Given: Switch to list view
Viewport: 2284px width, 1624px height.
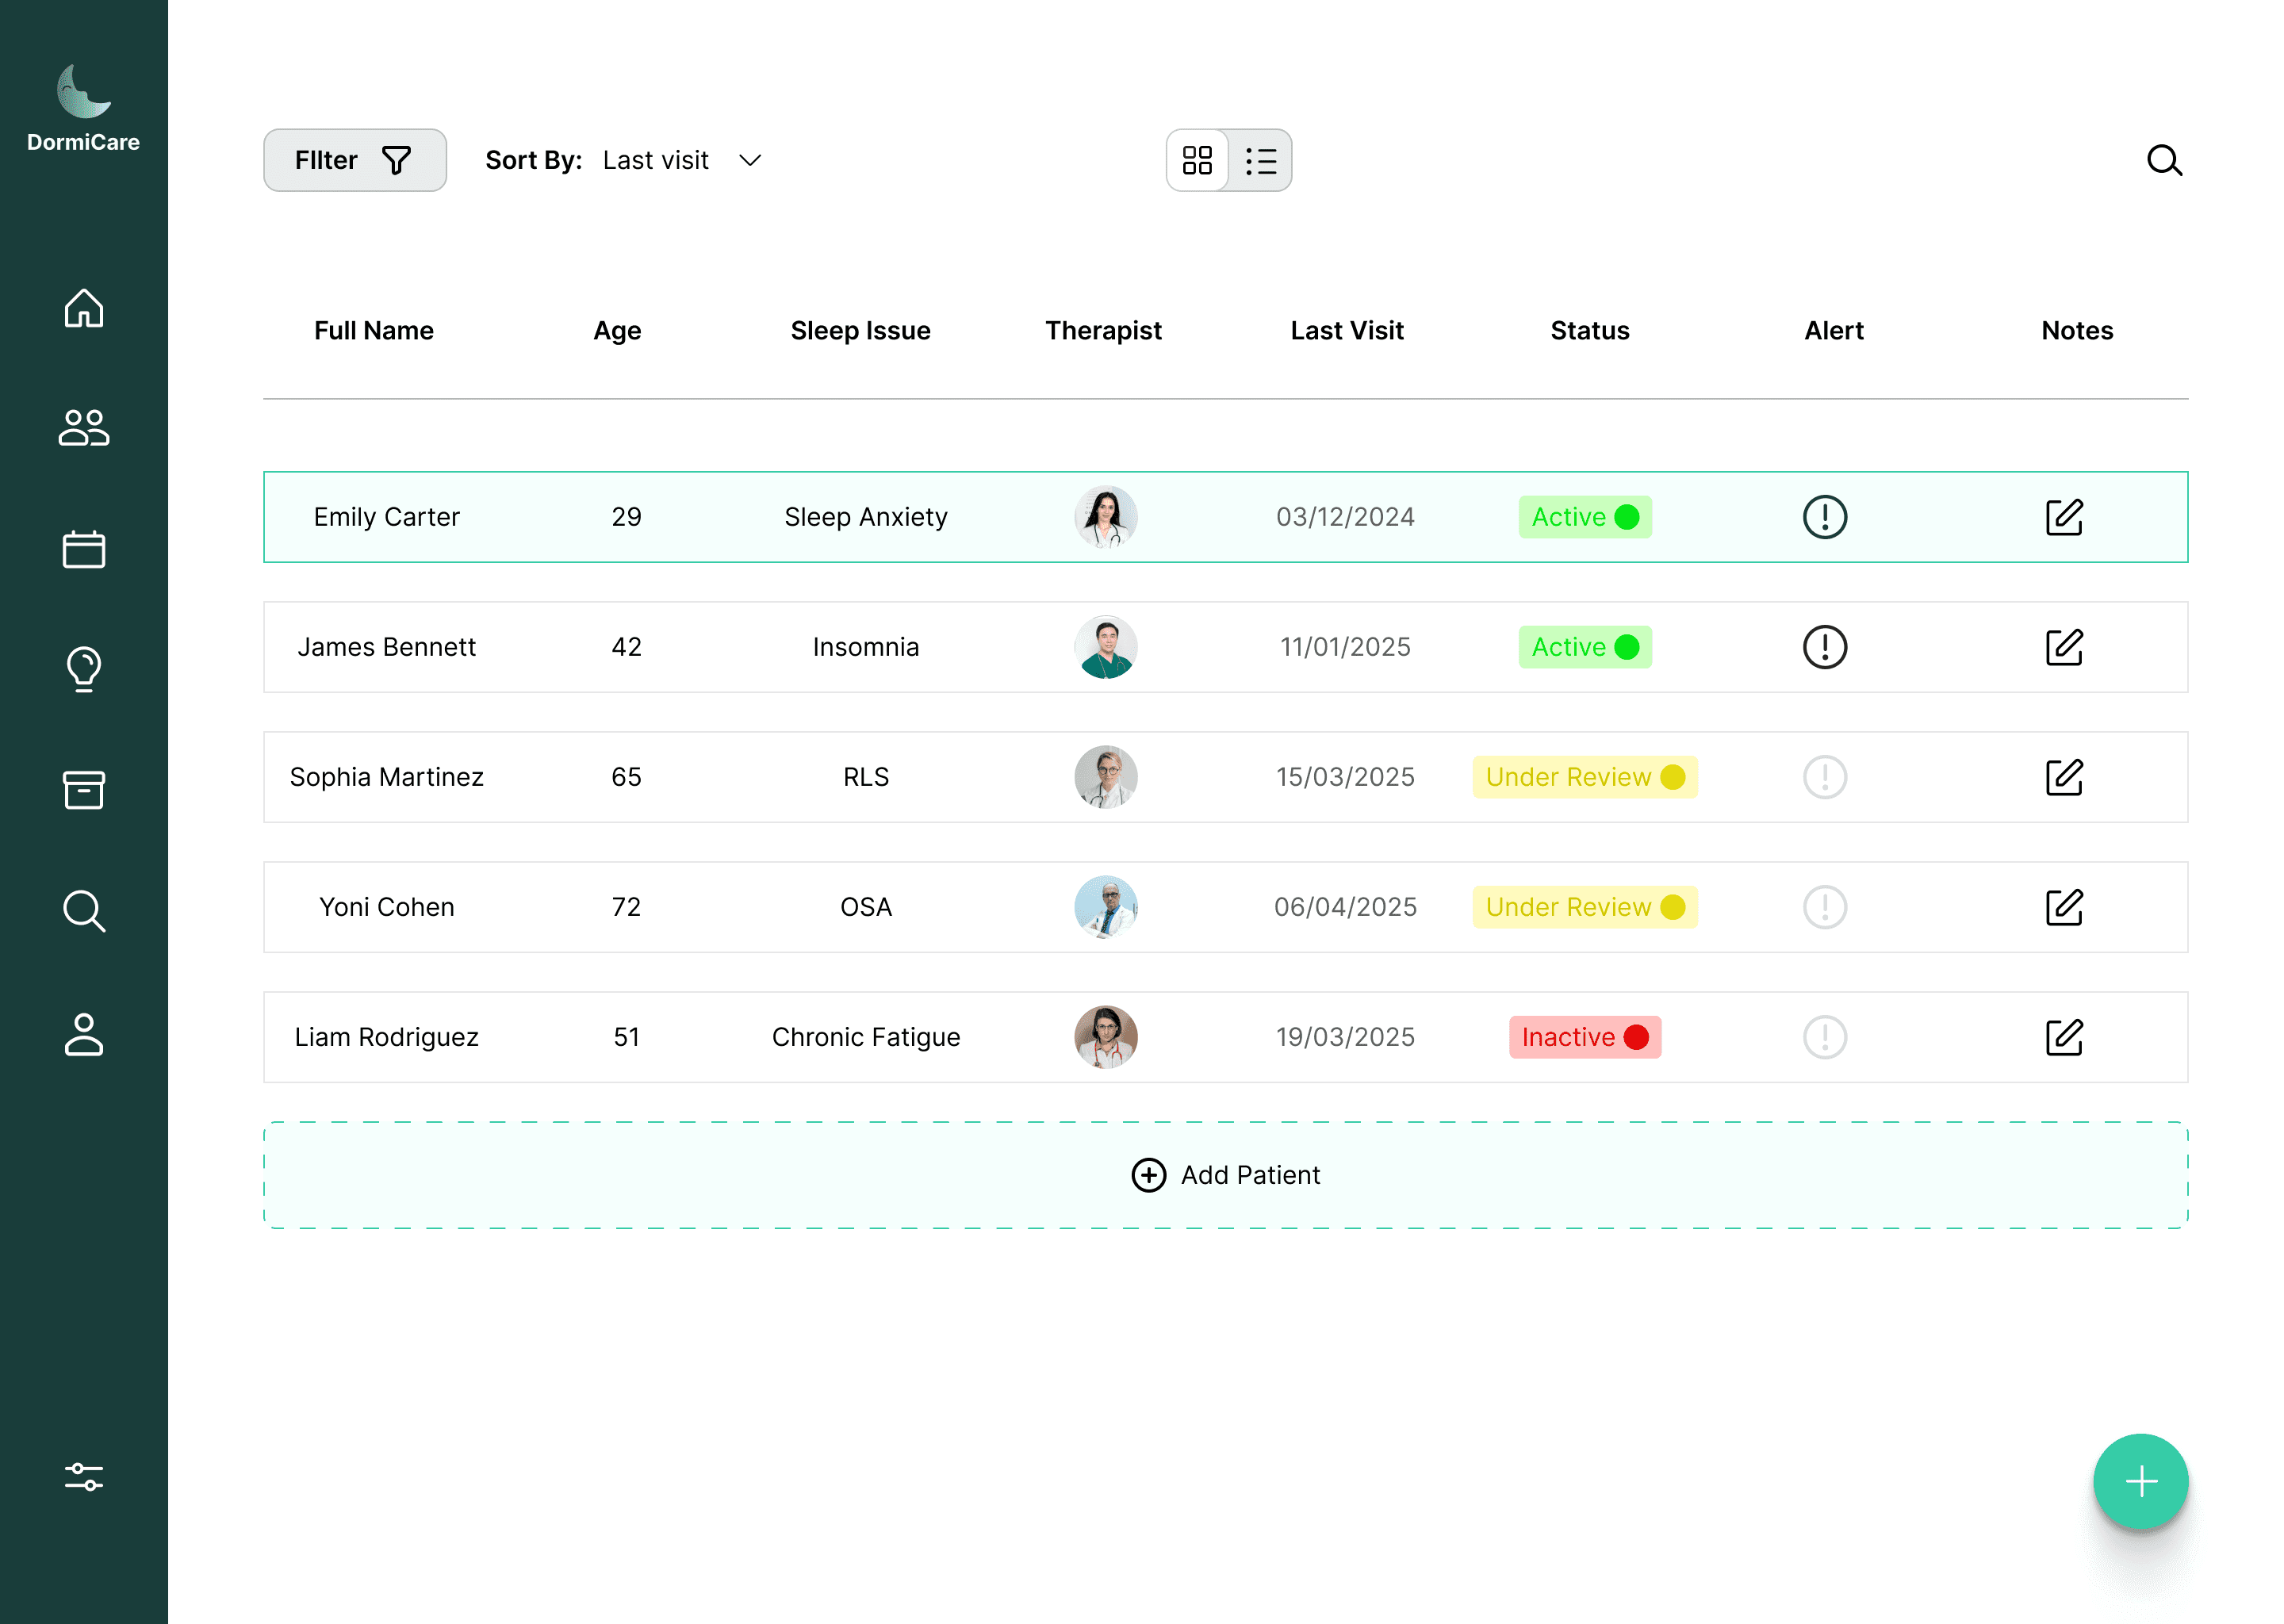Looking at the screenshot, I should (x=1260, y=160).
